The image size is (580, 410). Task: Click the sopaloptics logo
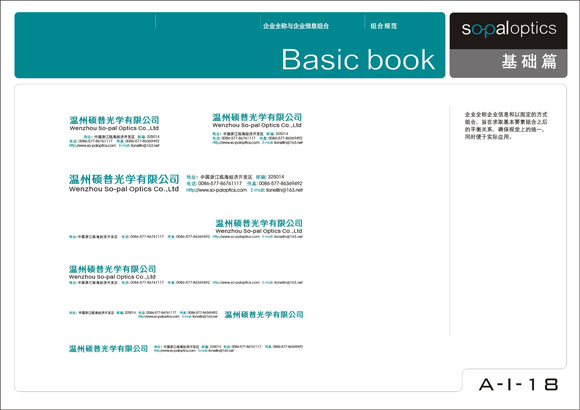point(509,29)
